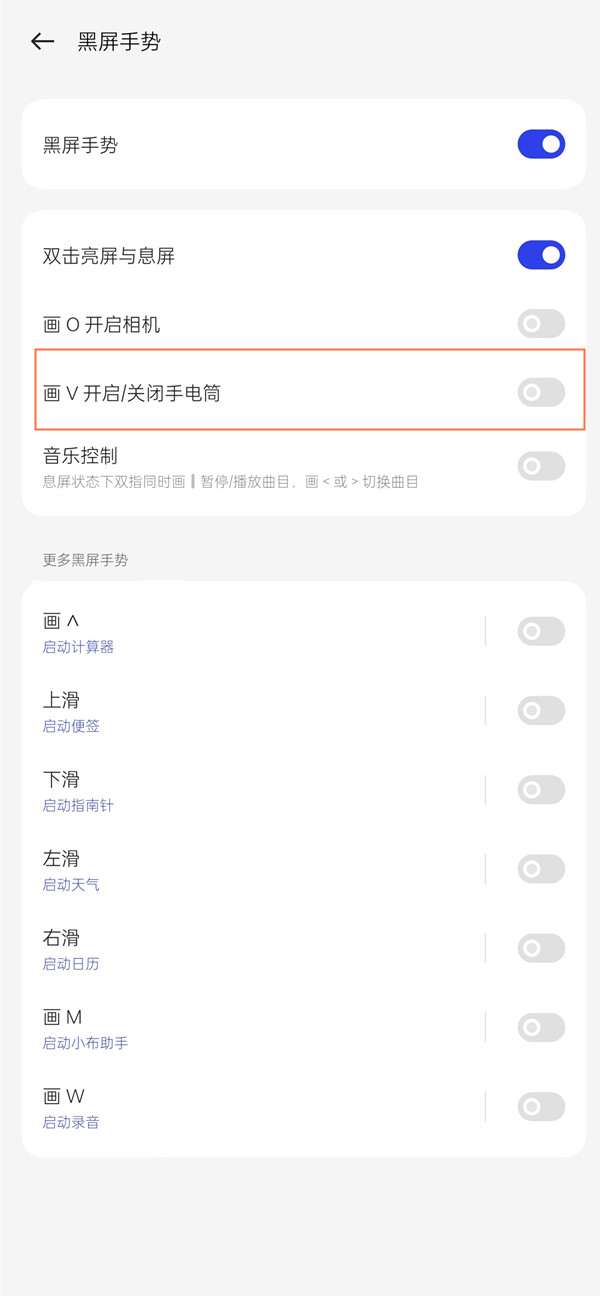The image size is (600, 1296).
Task: Switch on 画 W 启动录音 gesture
Action: click(541, 1106)
